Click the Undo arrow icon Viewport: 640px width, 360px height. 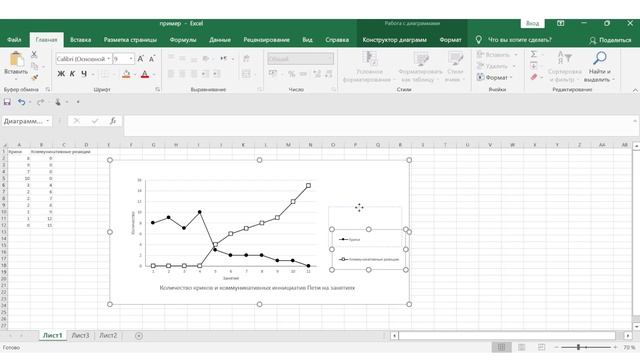click(22, 102)
